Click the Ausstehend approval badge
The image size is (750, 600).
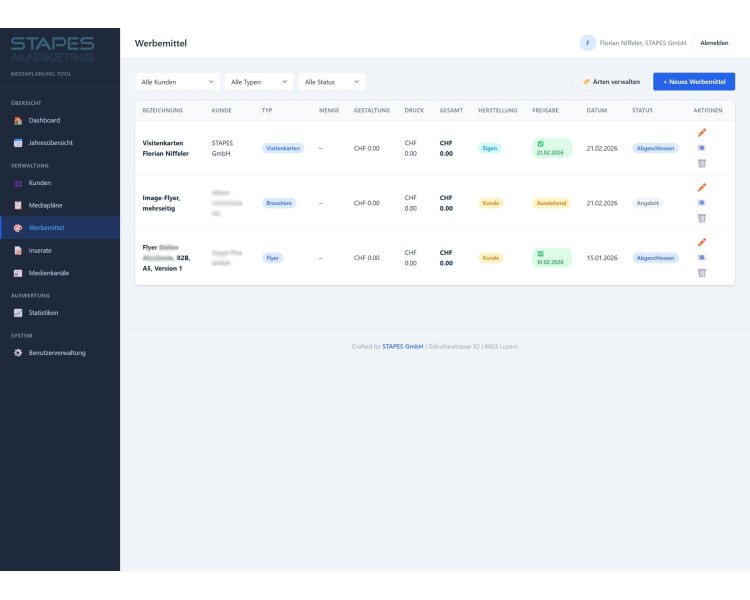pyautogui.click(x=551, y=203)
